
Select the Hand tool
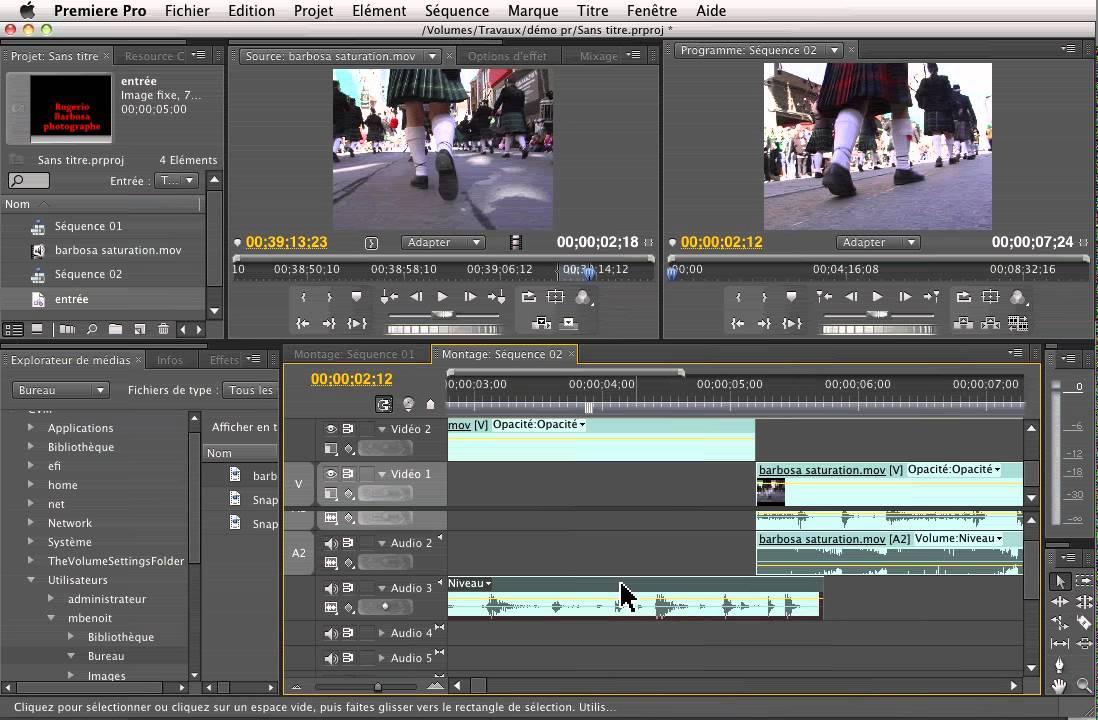point(1059,686)
